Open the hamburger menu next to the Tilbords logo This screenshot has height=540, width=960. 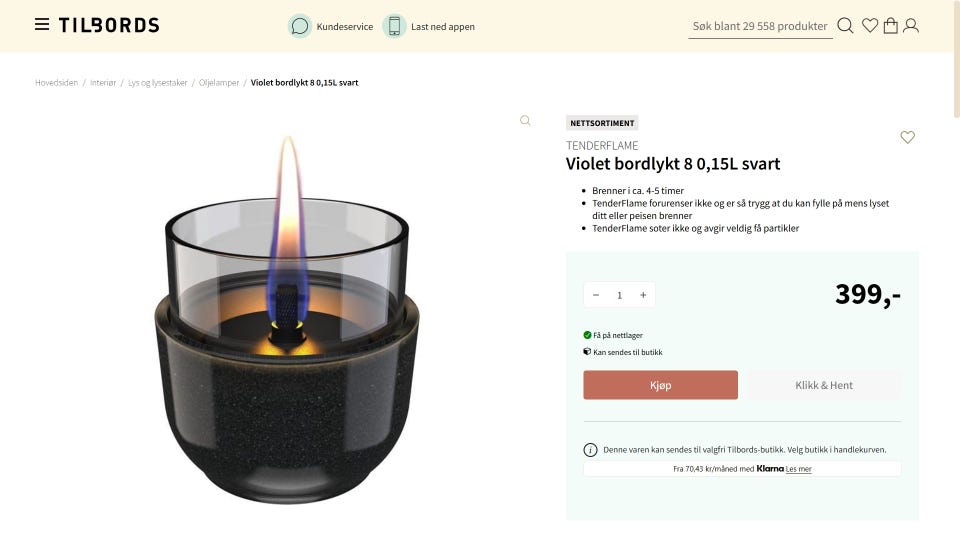click(x=42, y=24)
